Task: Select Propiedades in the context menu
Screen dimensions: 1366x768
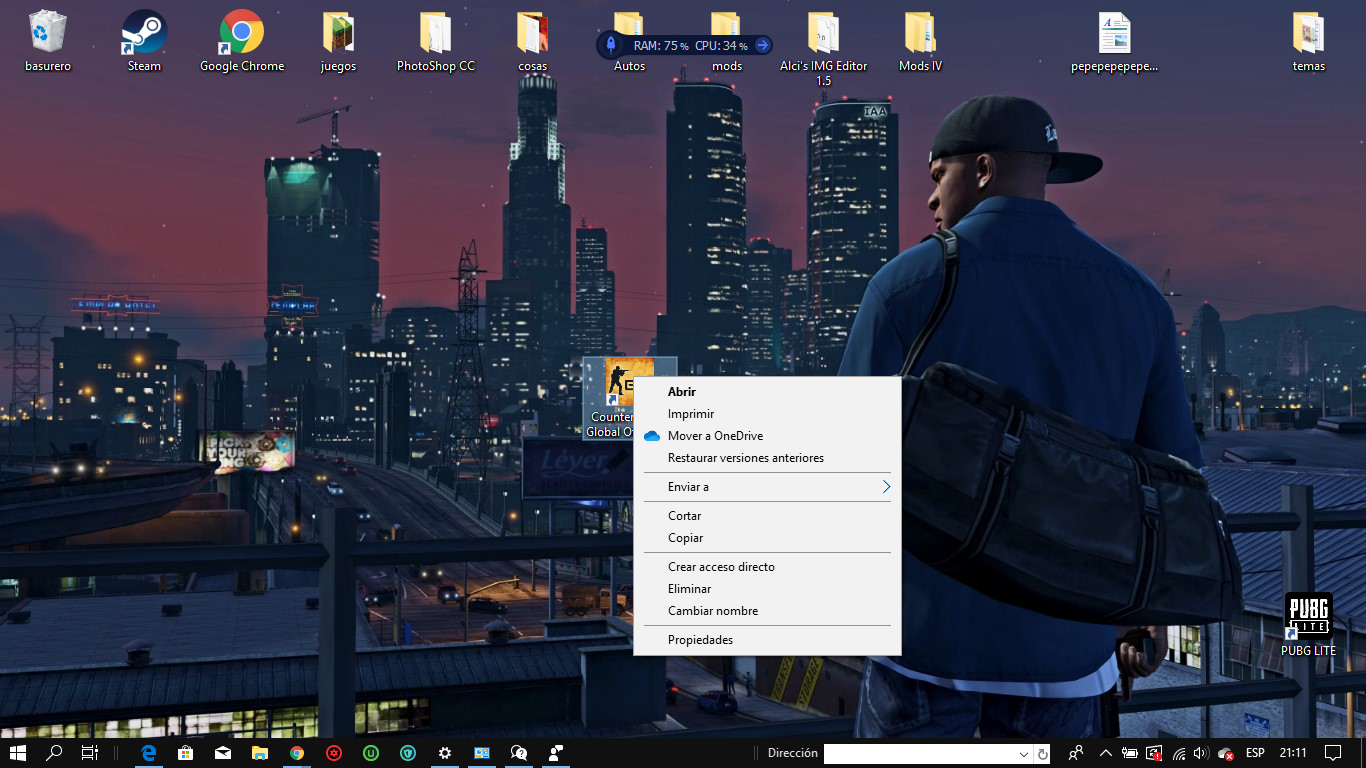Action: pyautogui.click(x=700, y=639)
